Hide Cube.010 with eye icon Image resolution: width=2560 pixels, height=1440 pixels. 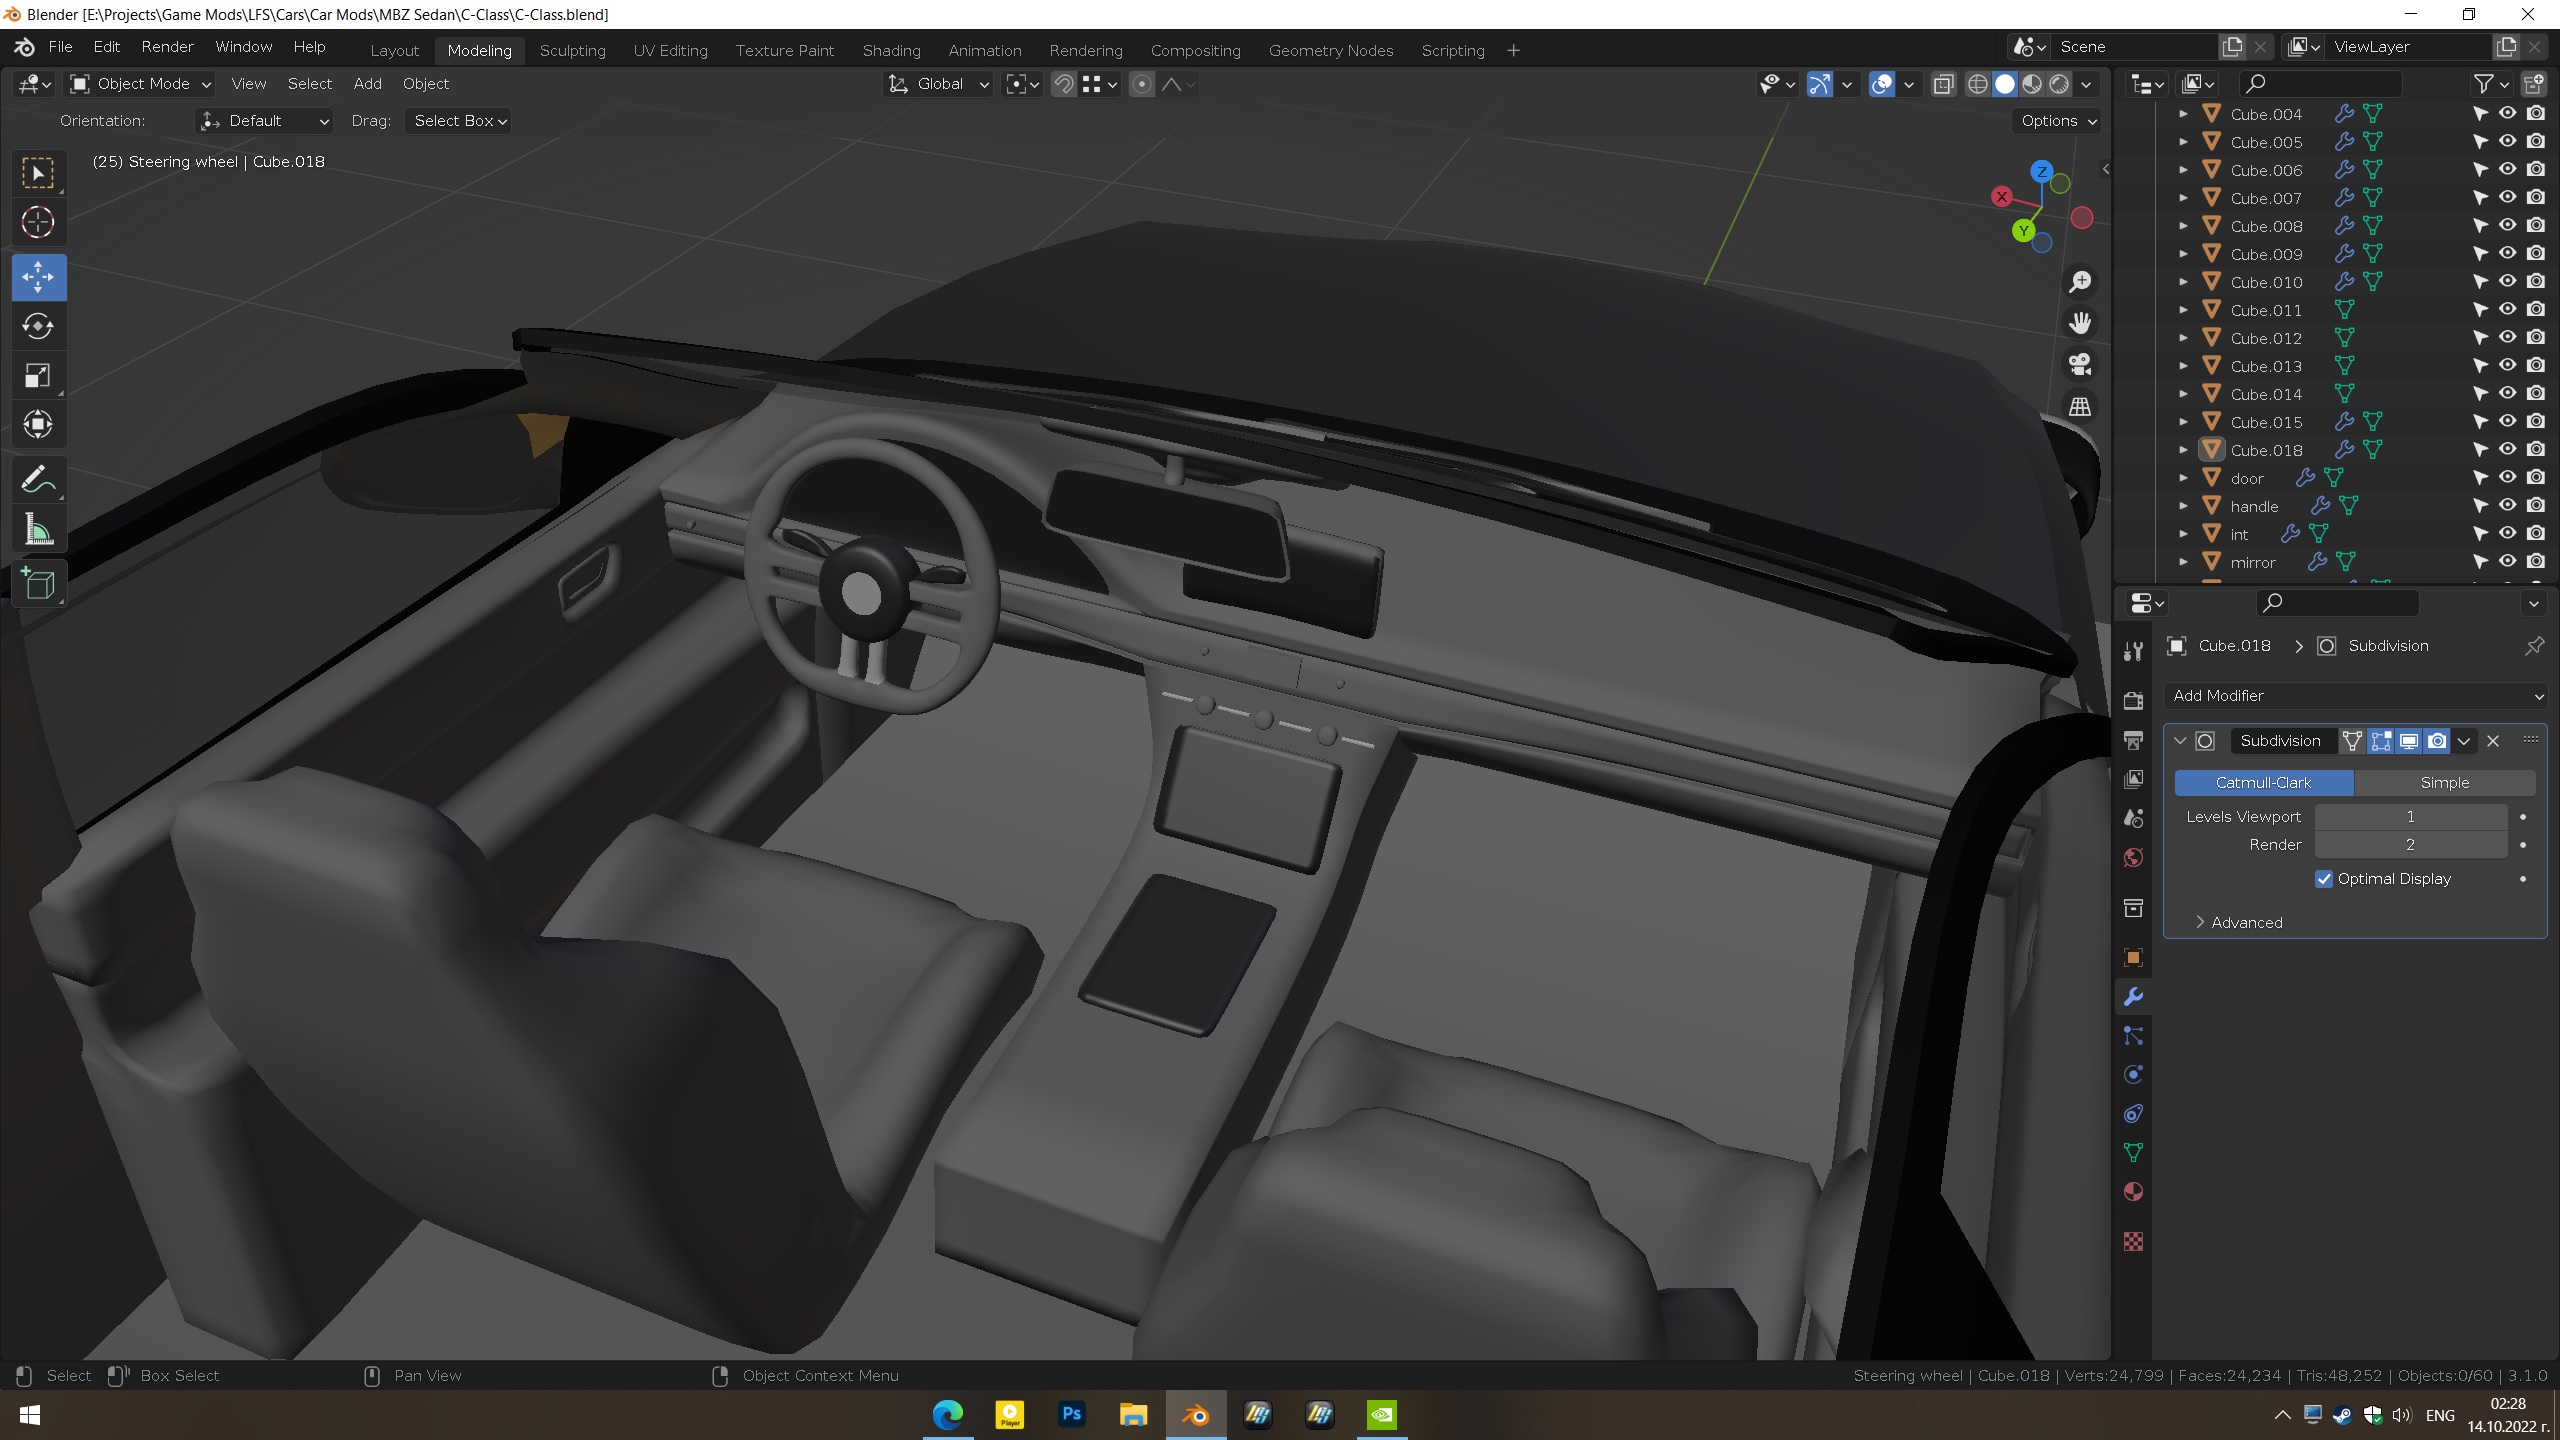[2507, 282]
